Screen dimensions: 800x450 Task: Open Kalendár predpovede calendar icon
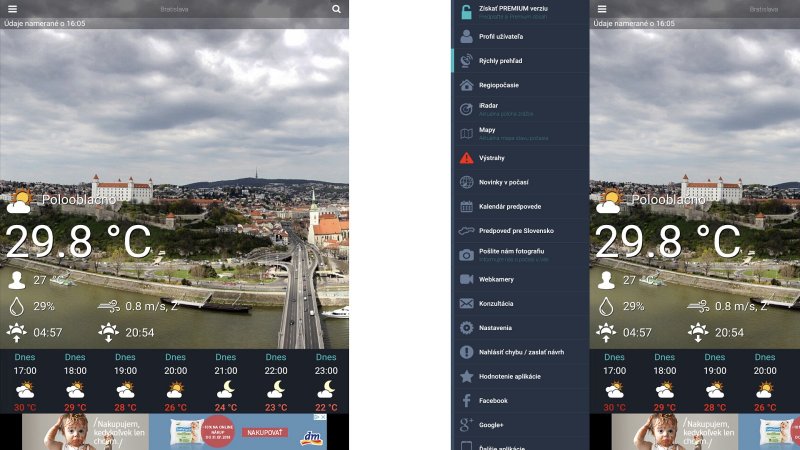(x=466, y=207)
